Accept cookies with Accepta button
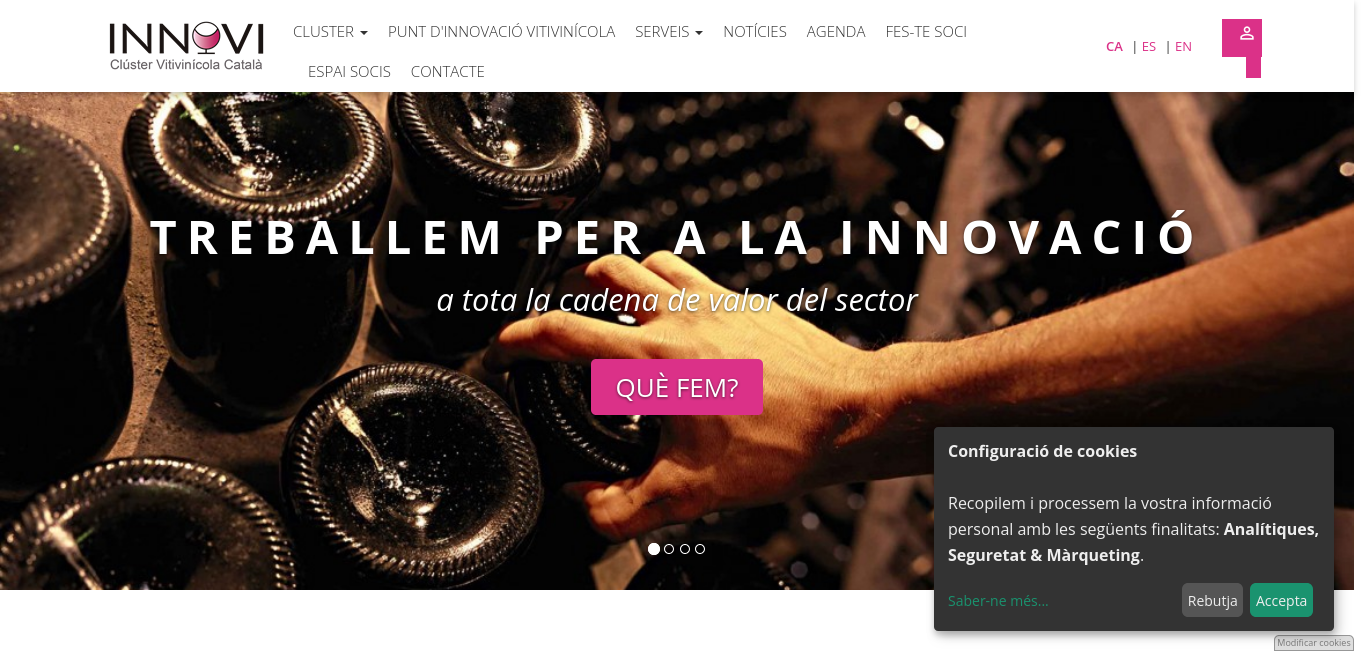Image resolution: width=1366 pixels, height=651 pixels. (x=1281, y=600)
